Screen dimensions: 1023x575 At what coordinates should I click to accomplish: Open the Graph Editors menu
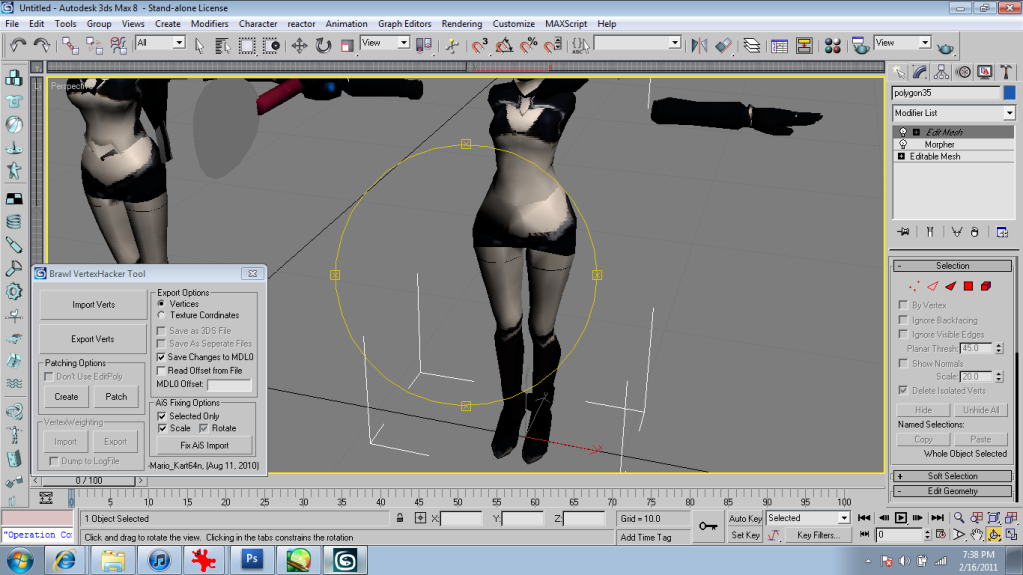[x=405, y=23]
